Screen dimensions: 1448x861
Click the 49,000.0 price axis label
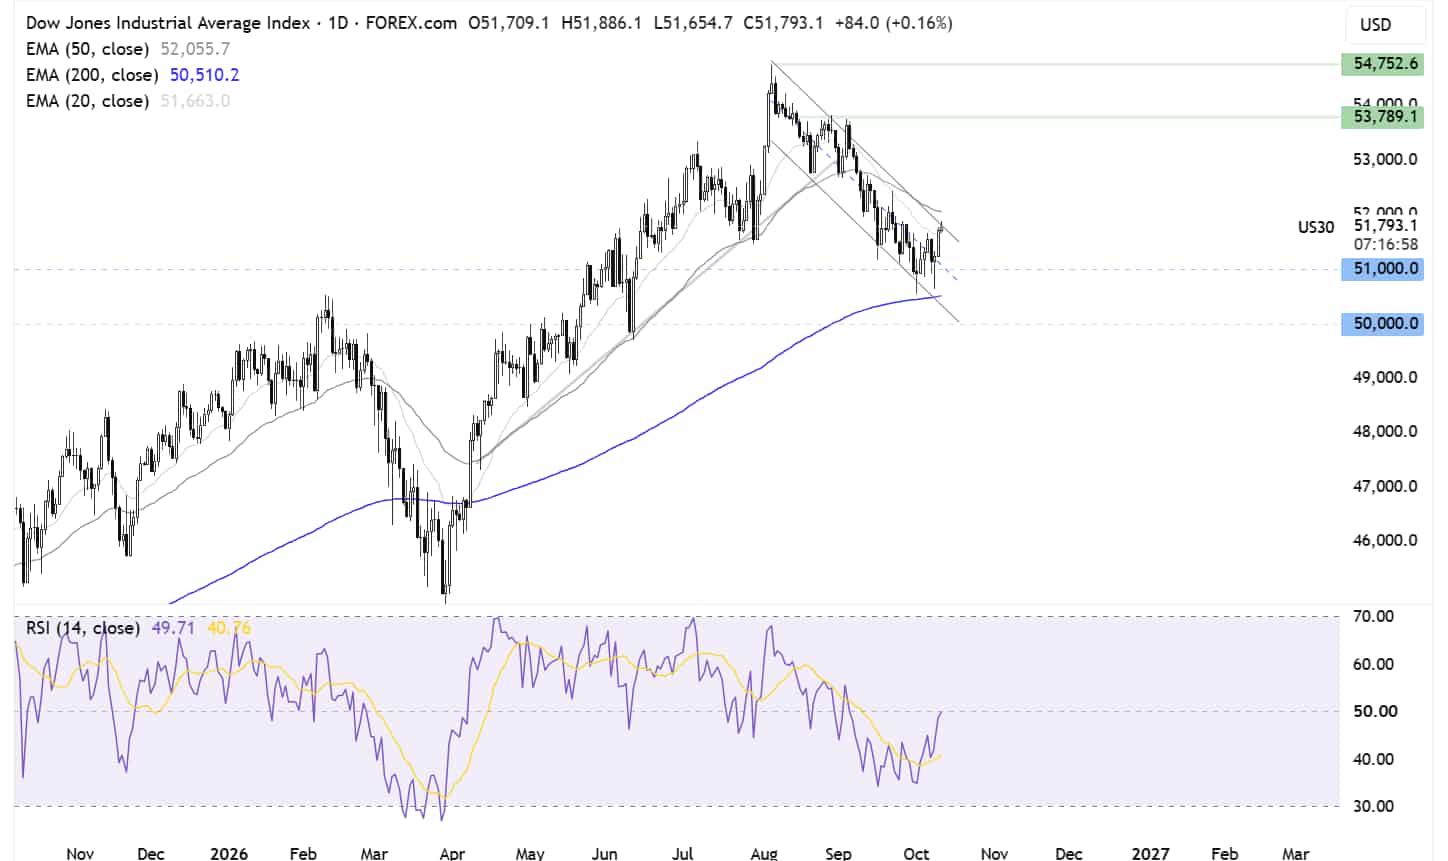(x=1385, y=377)
